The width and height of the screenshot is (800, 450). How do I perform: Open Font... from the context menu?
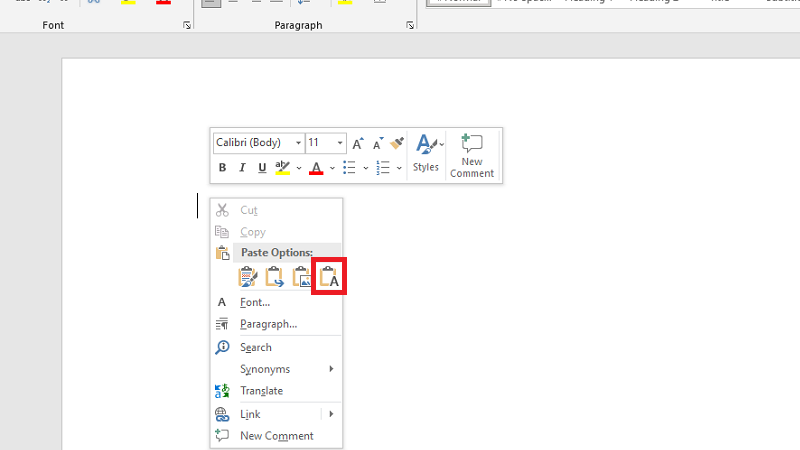[255, 302]
